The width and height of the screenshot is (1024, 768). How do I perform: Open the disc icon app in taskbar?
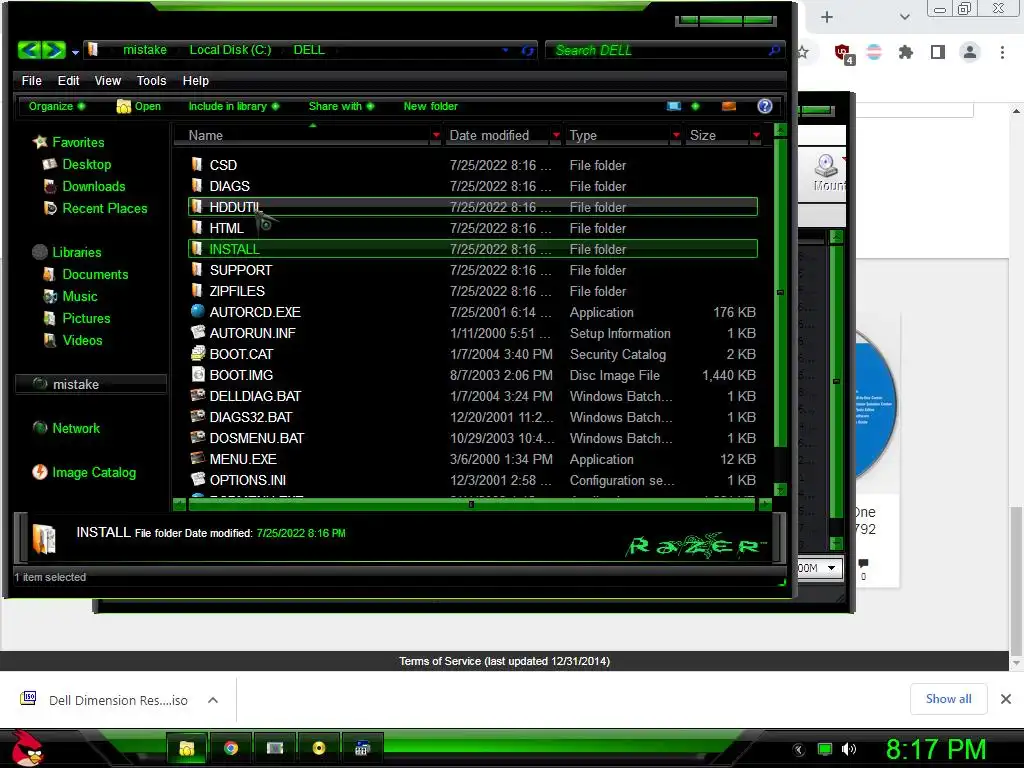319,748
